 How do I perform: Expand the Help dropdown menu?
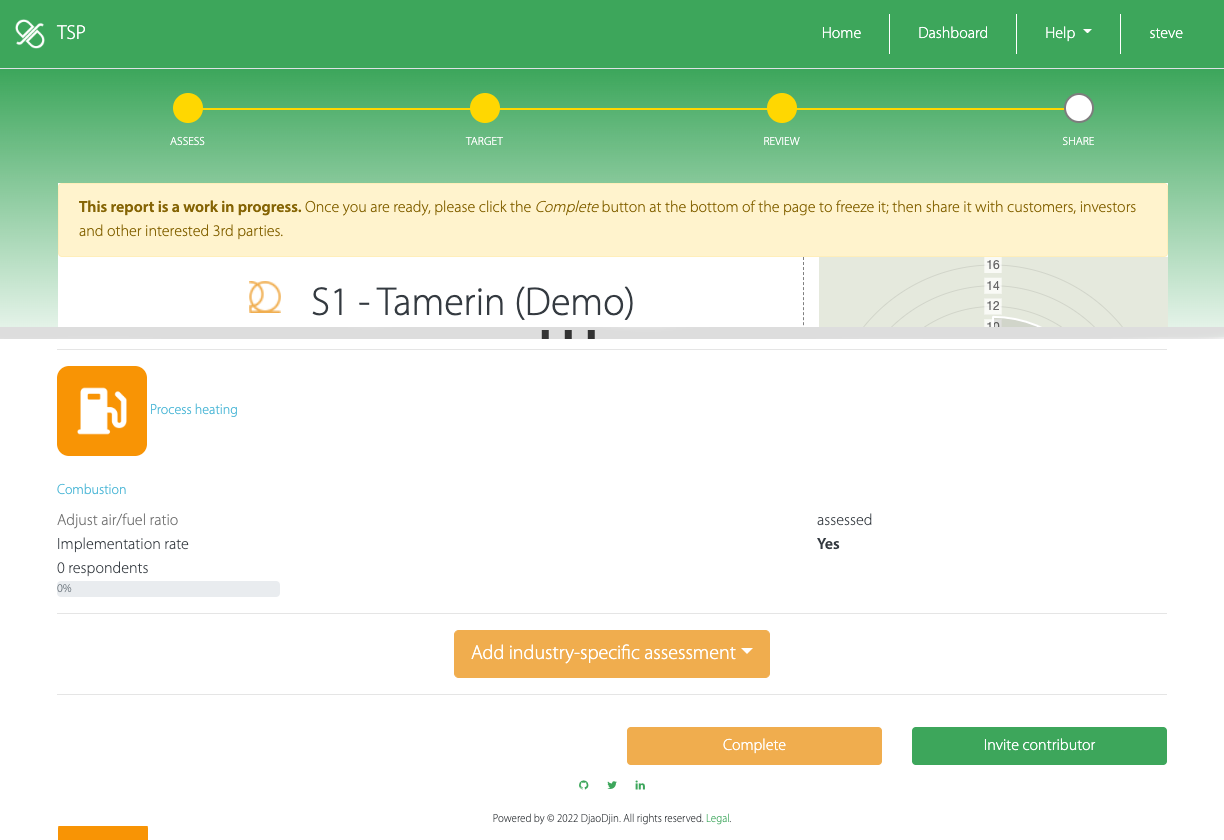[1067, 33]
